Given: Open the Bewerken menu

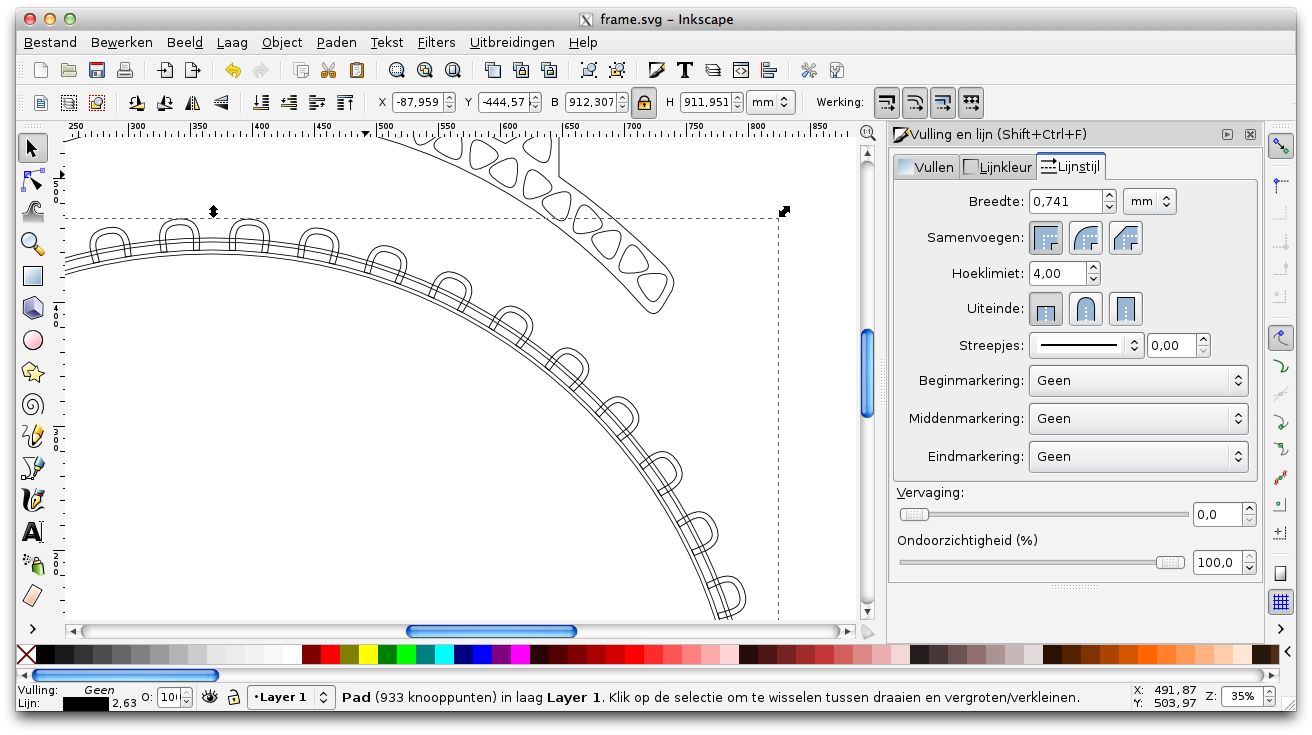Looking at the screenshot, I should [121, 42].
